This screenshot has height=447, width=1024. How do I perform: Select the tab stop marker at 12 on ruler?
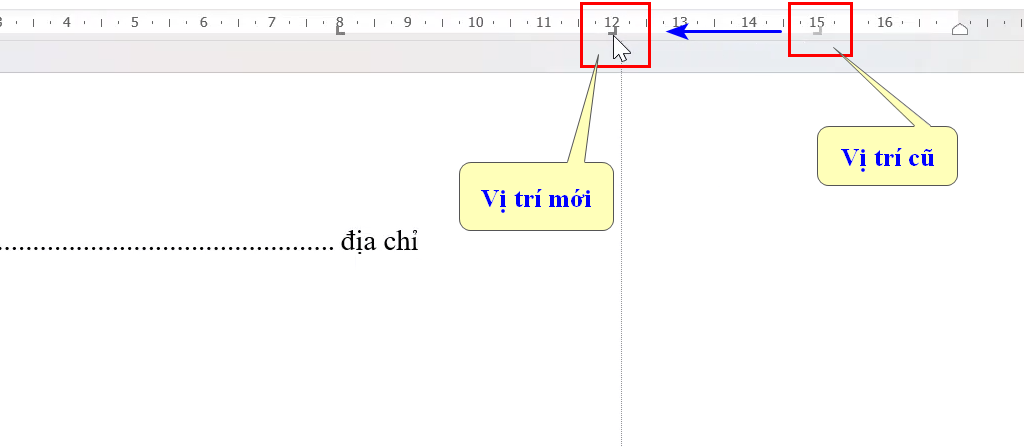tap(613, 31)
